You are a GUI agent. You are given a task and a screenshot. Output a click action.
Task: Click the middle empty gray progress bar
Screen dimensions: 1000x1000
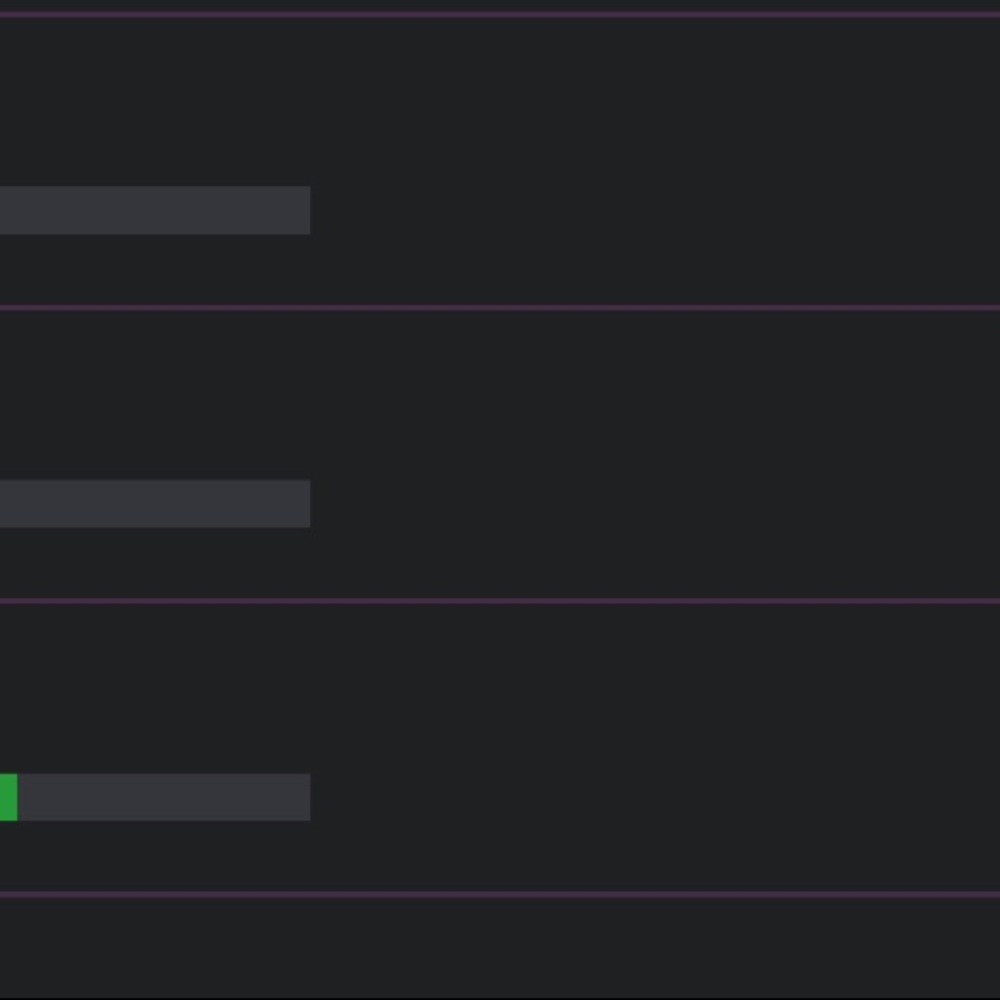click(155, 503)
